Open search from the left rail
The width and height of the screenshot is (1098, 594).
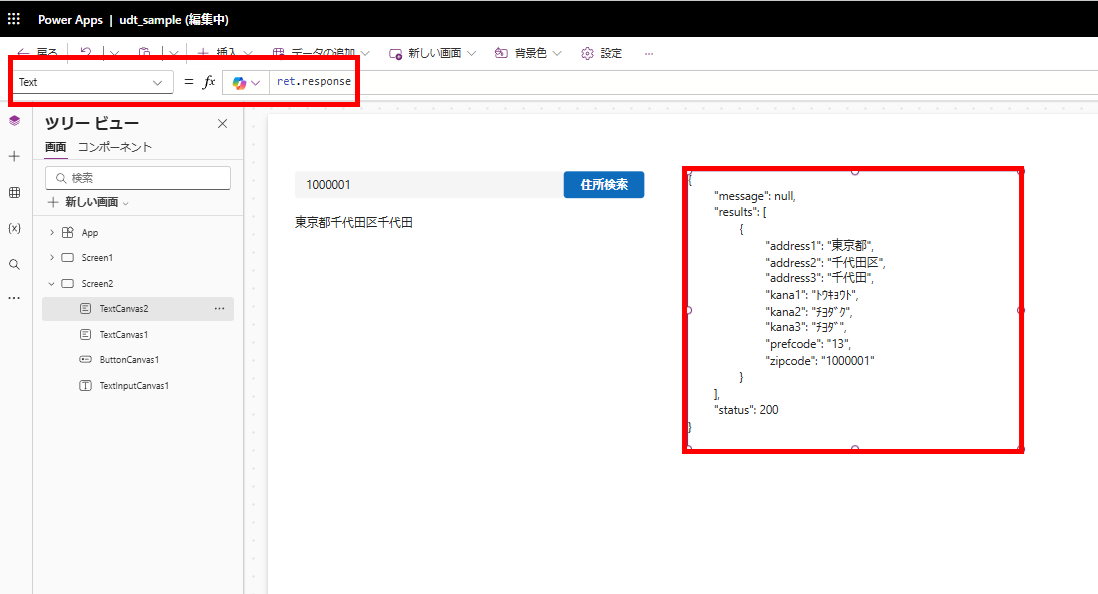(14, 264)
